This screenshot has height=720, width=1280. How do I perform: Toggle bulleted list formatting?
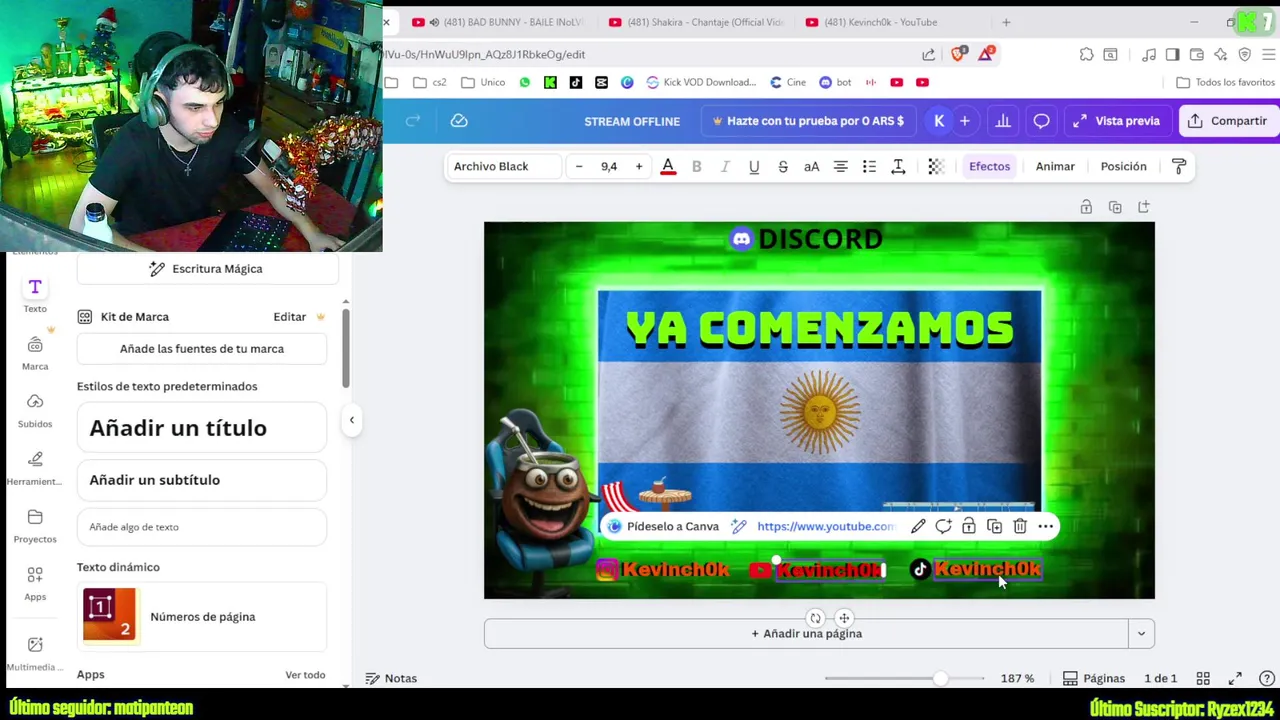[x=869, y=167]
